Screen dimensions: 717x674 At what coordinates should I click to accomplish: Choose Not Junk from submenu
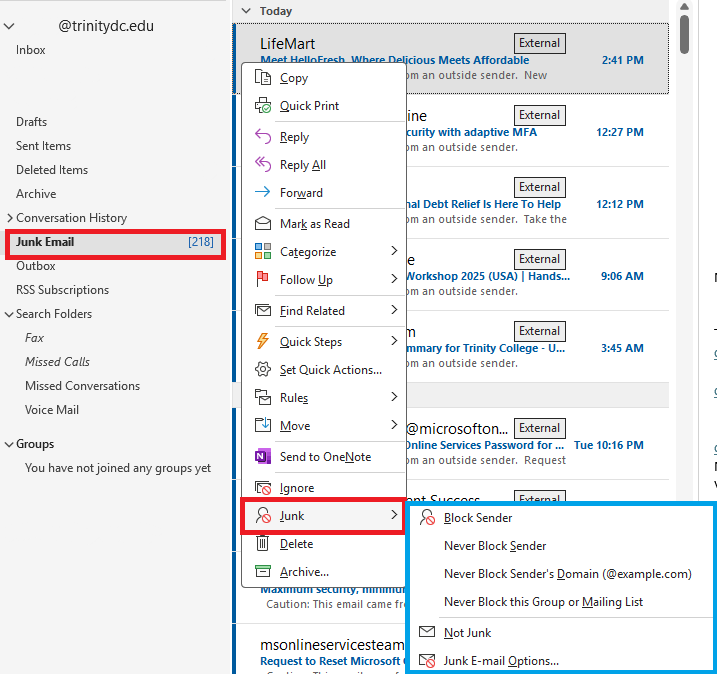467,633
